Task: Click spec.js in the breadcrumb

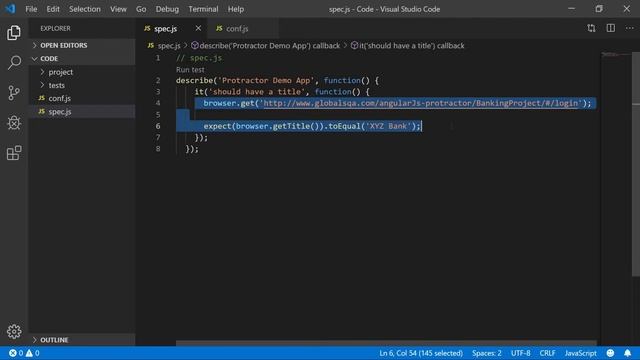Action: coord(169,46)
